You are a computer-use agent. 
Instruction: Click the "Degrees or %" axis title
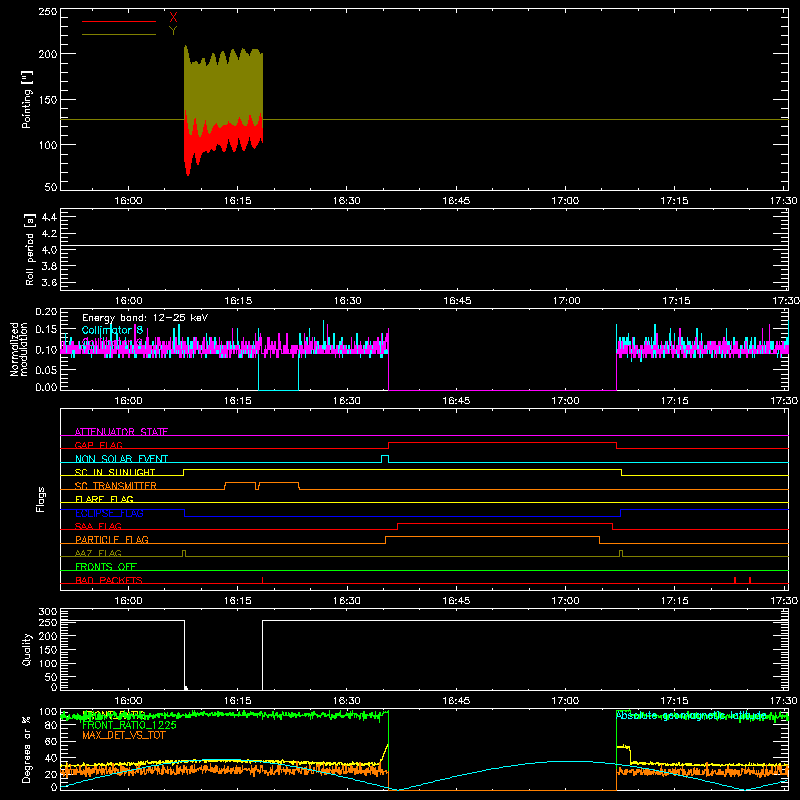[x=27, y=749]
